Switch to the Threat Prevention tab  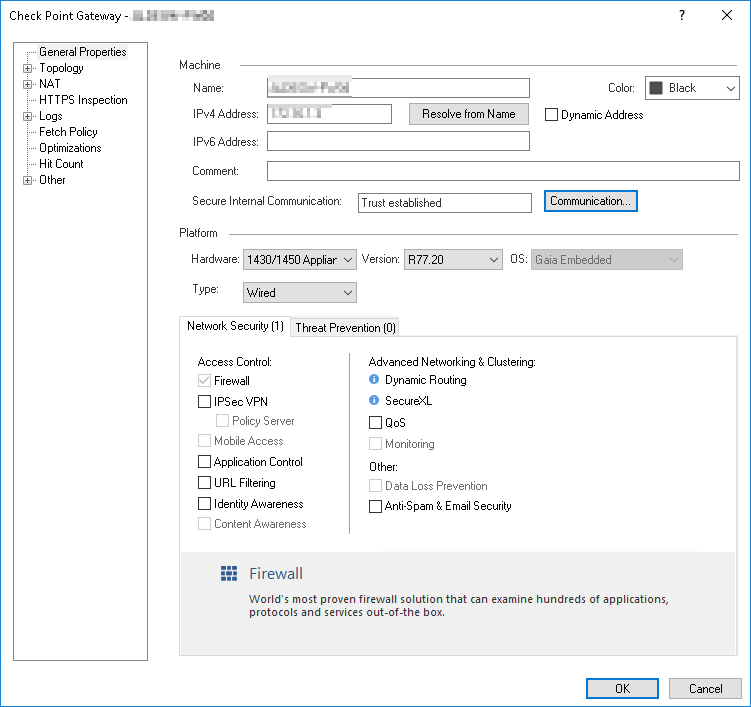coord(345,327)
